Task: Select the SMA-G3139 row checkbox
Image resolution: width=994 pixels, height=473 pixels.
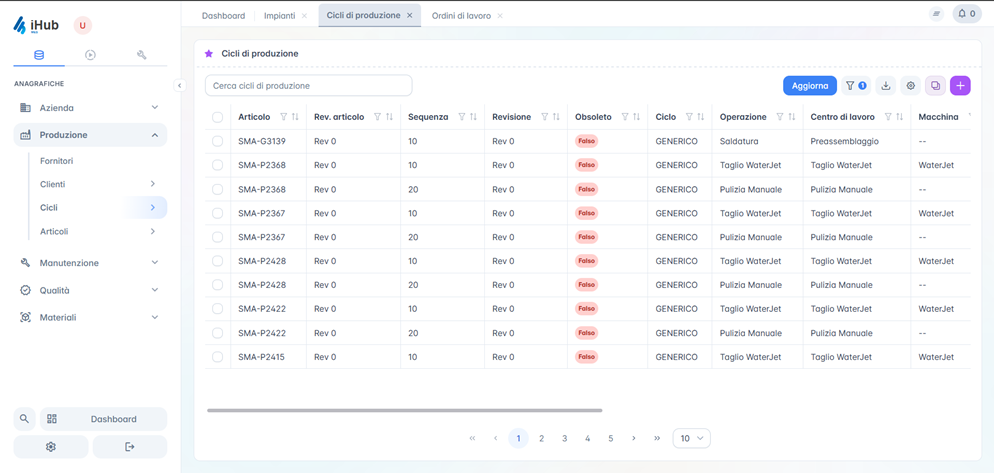Action: [x=217, y=141]
